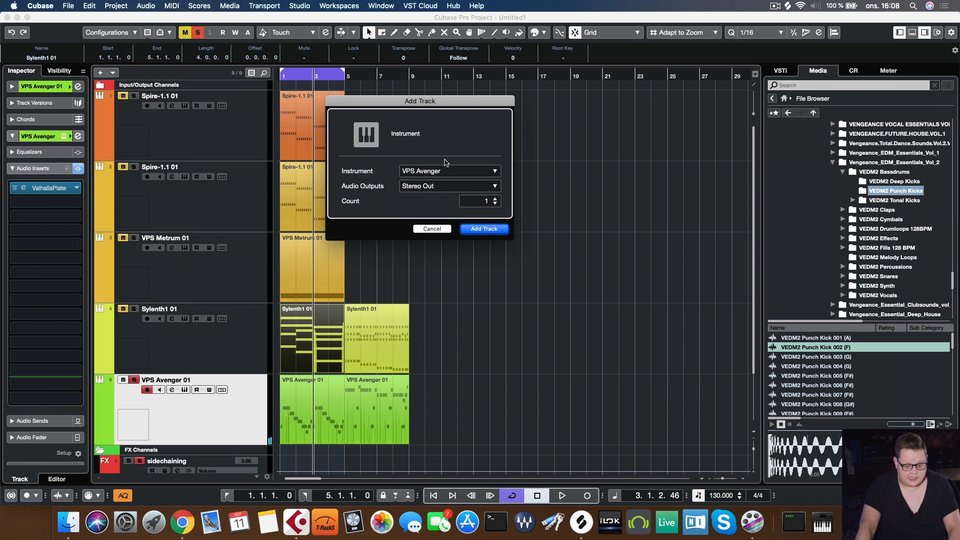960x540 pixels.
Task: Open the Project menu
Action: click(116, 6)
